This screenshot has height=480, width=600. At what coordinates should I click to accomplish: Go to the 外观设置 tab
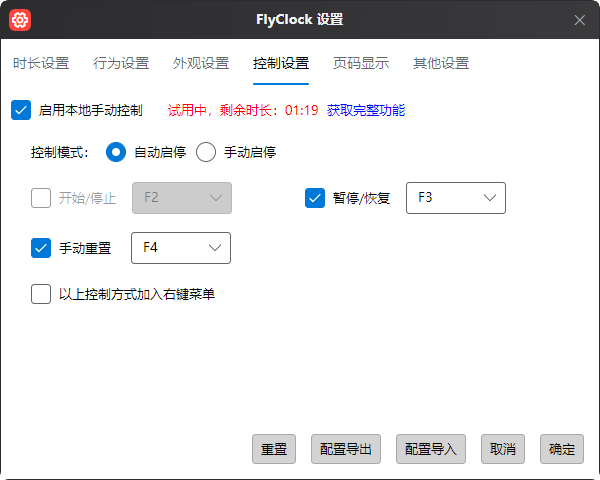pyautogui.click(x=201, y=63)
